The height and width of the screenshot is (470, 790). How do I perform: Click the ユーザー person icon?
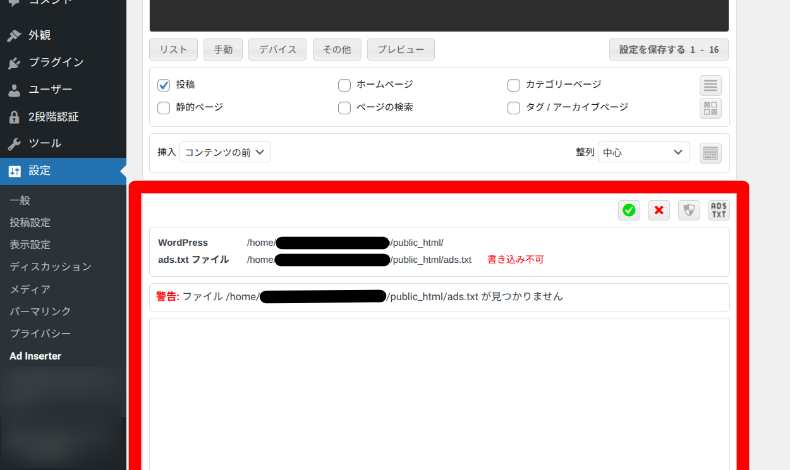[14, 90]
